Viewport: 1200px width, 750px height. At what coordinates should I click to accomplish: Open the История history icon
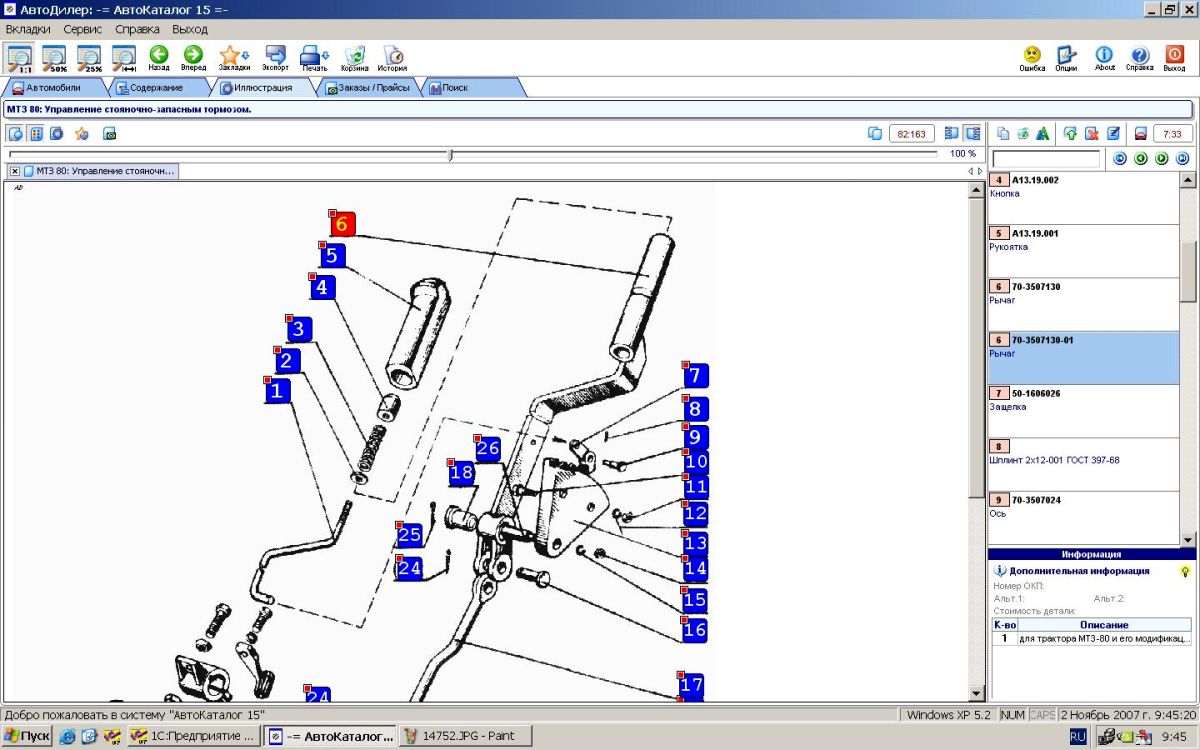392,56
